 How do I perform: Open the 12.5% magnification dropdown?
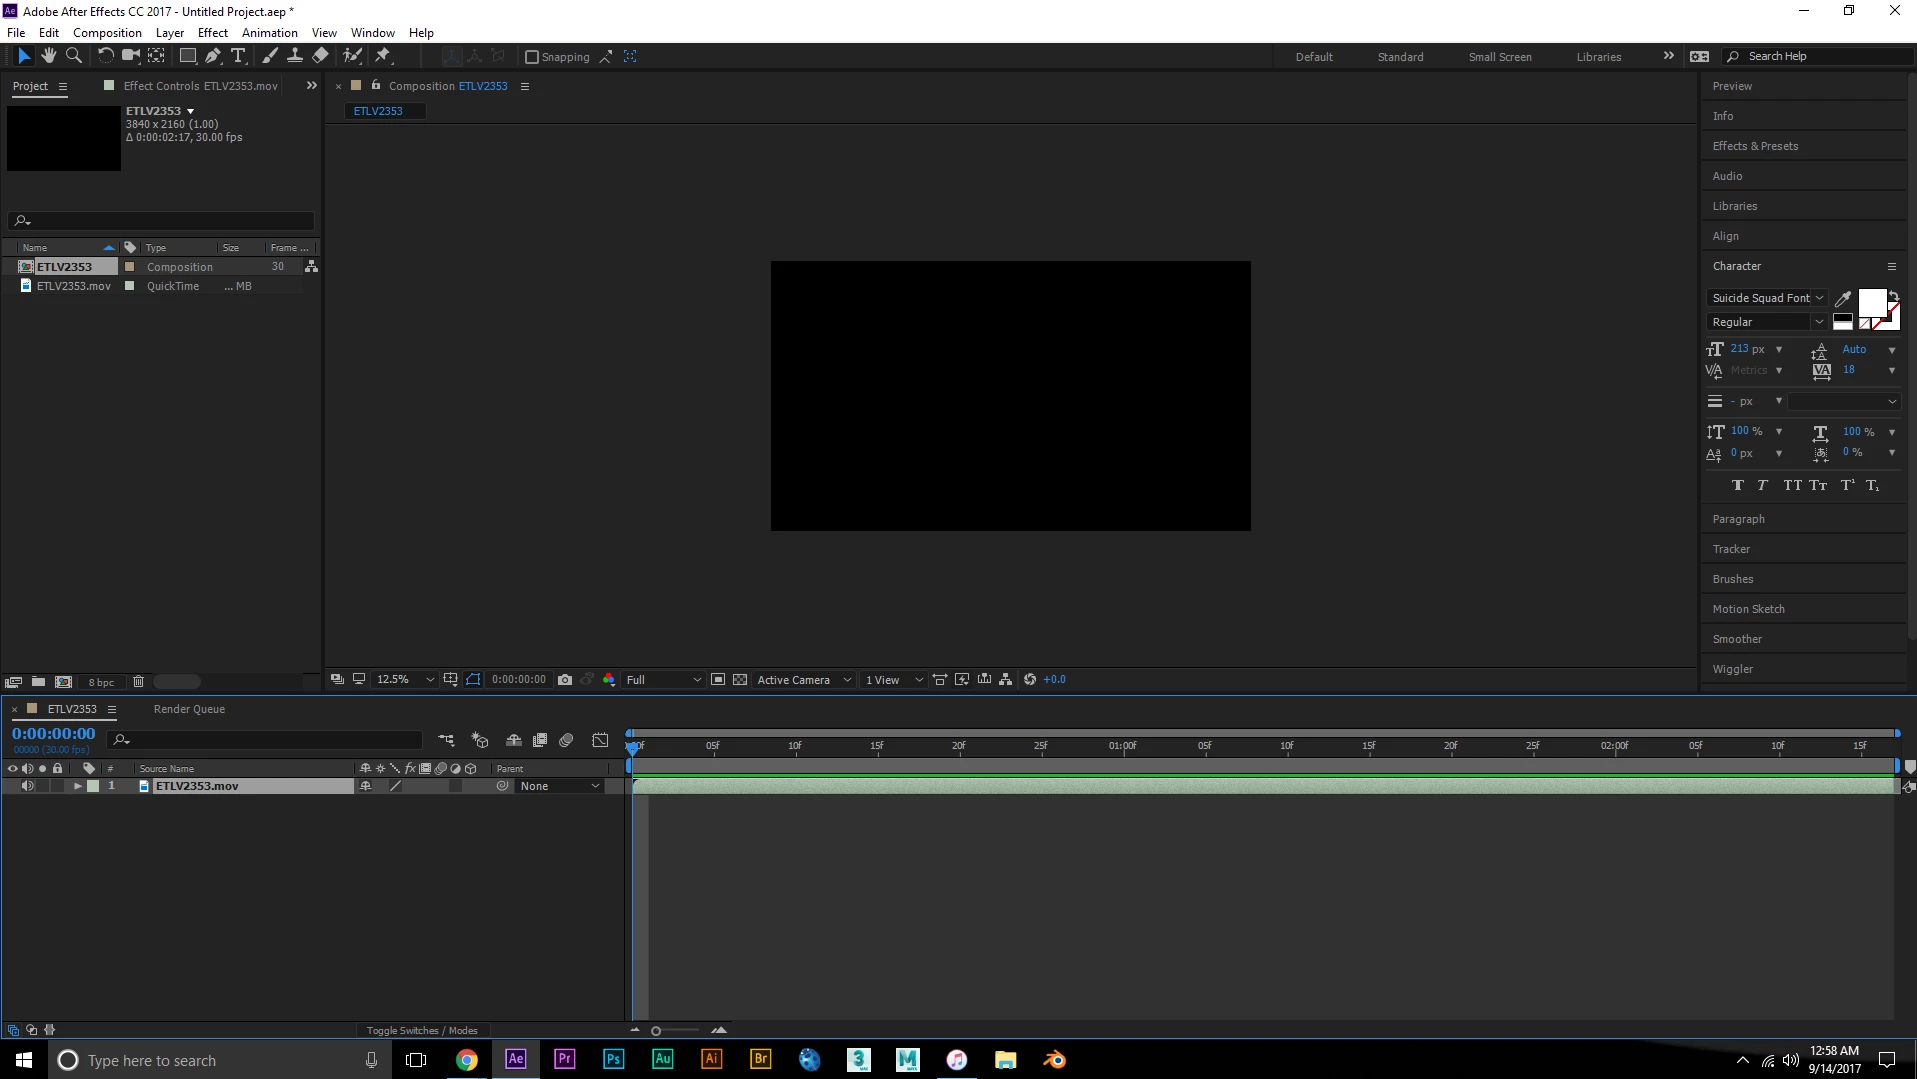point(404,680)
